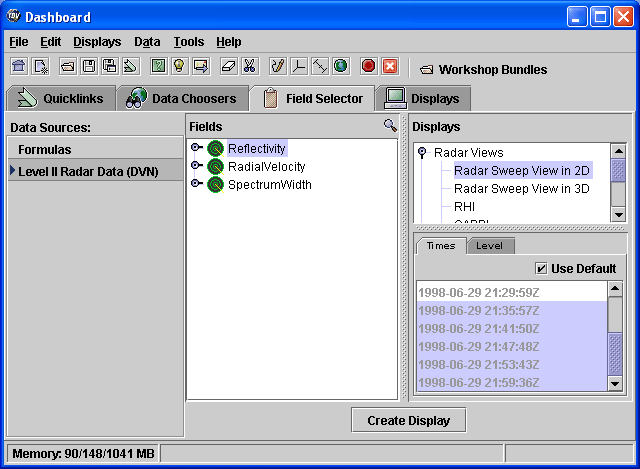Click the scissors toolbar icon
Viewport: 640px width, 469px height.
click(249, 66)
